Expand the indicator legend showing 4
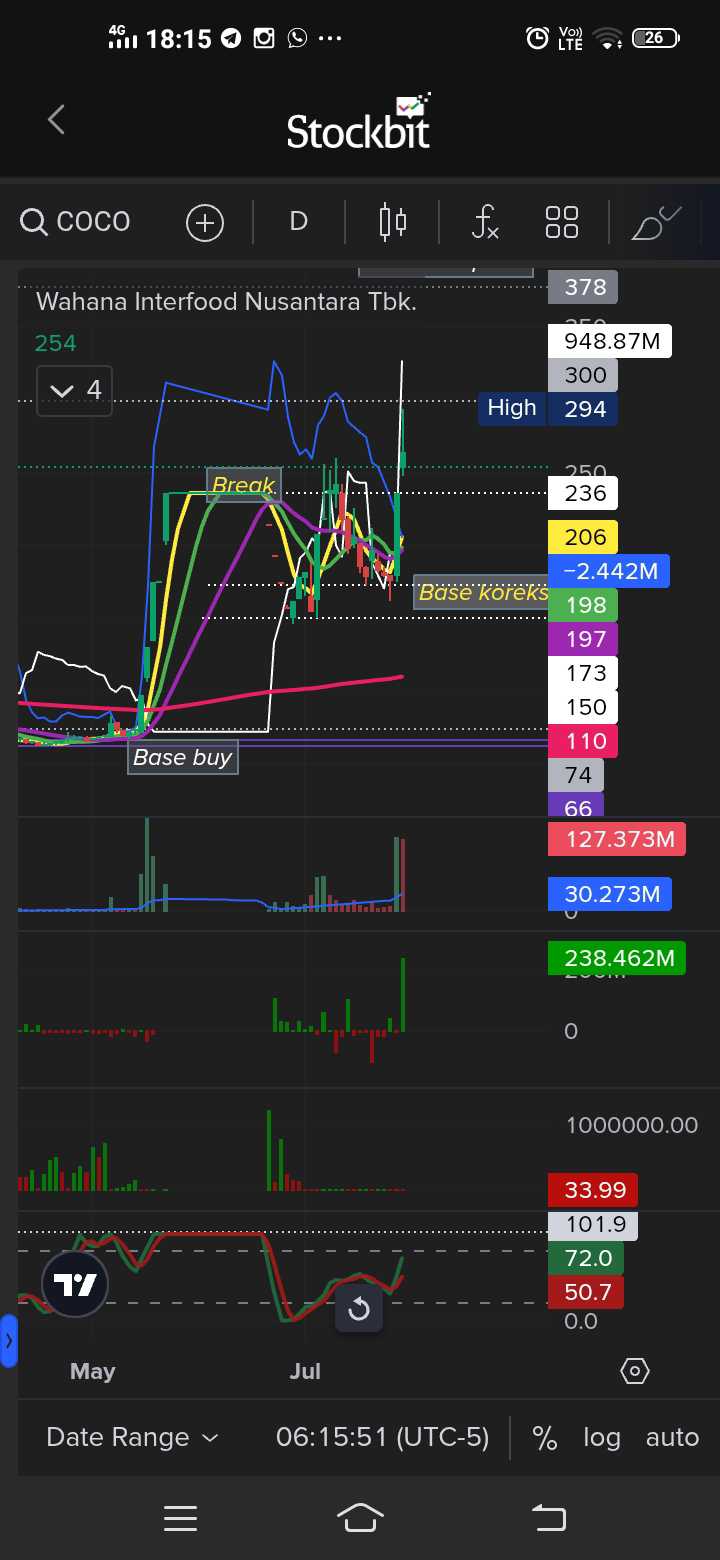This screenshot has width=720, height=1560. 75,390
